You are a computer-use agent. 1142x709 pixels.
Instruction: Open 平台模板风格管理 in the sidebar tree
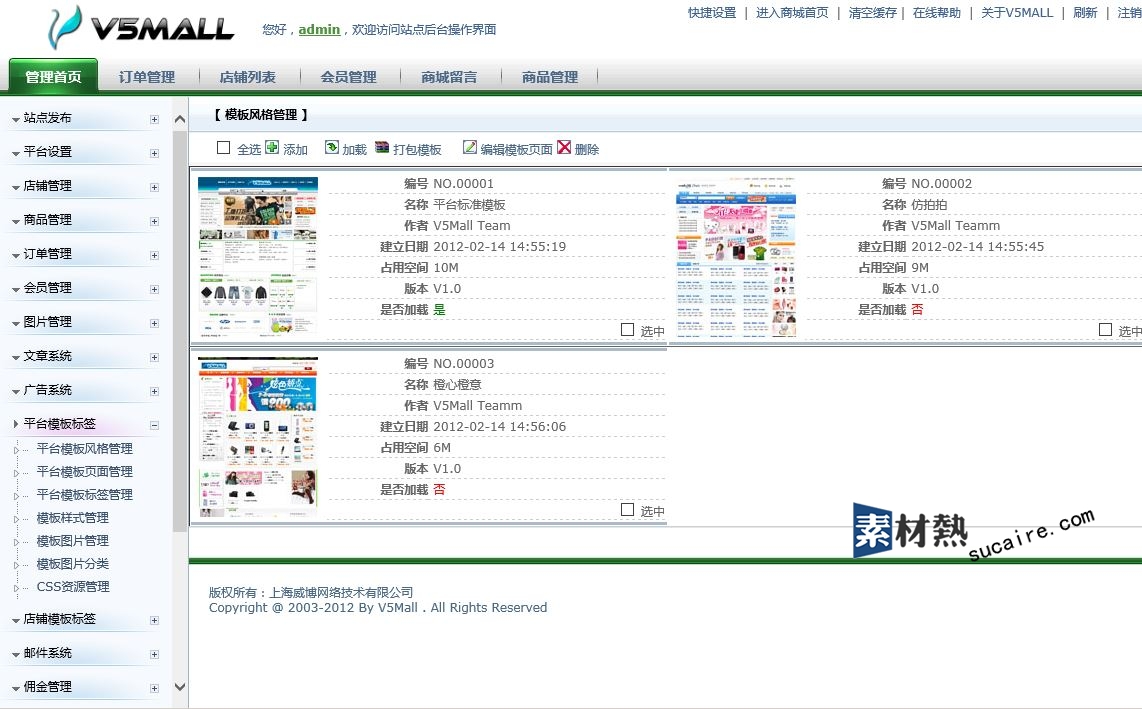point(84,449)
